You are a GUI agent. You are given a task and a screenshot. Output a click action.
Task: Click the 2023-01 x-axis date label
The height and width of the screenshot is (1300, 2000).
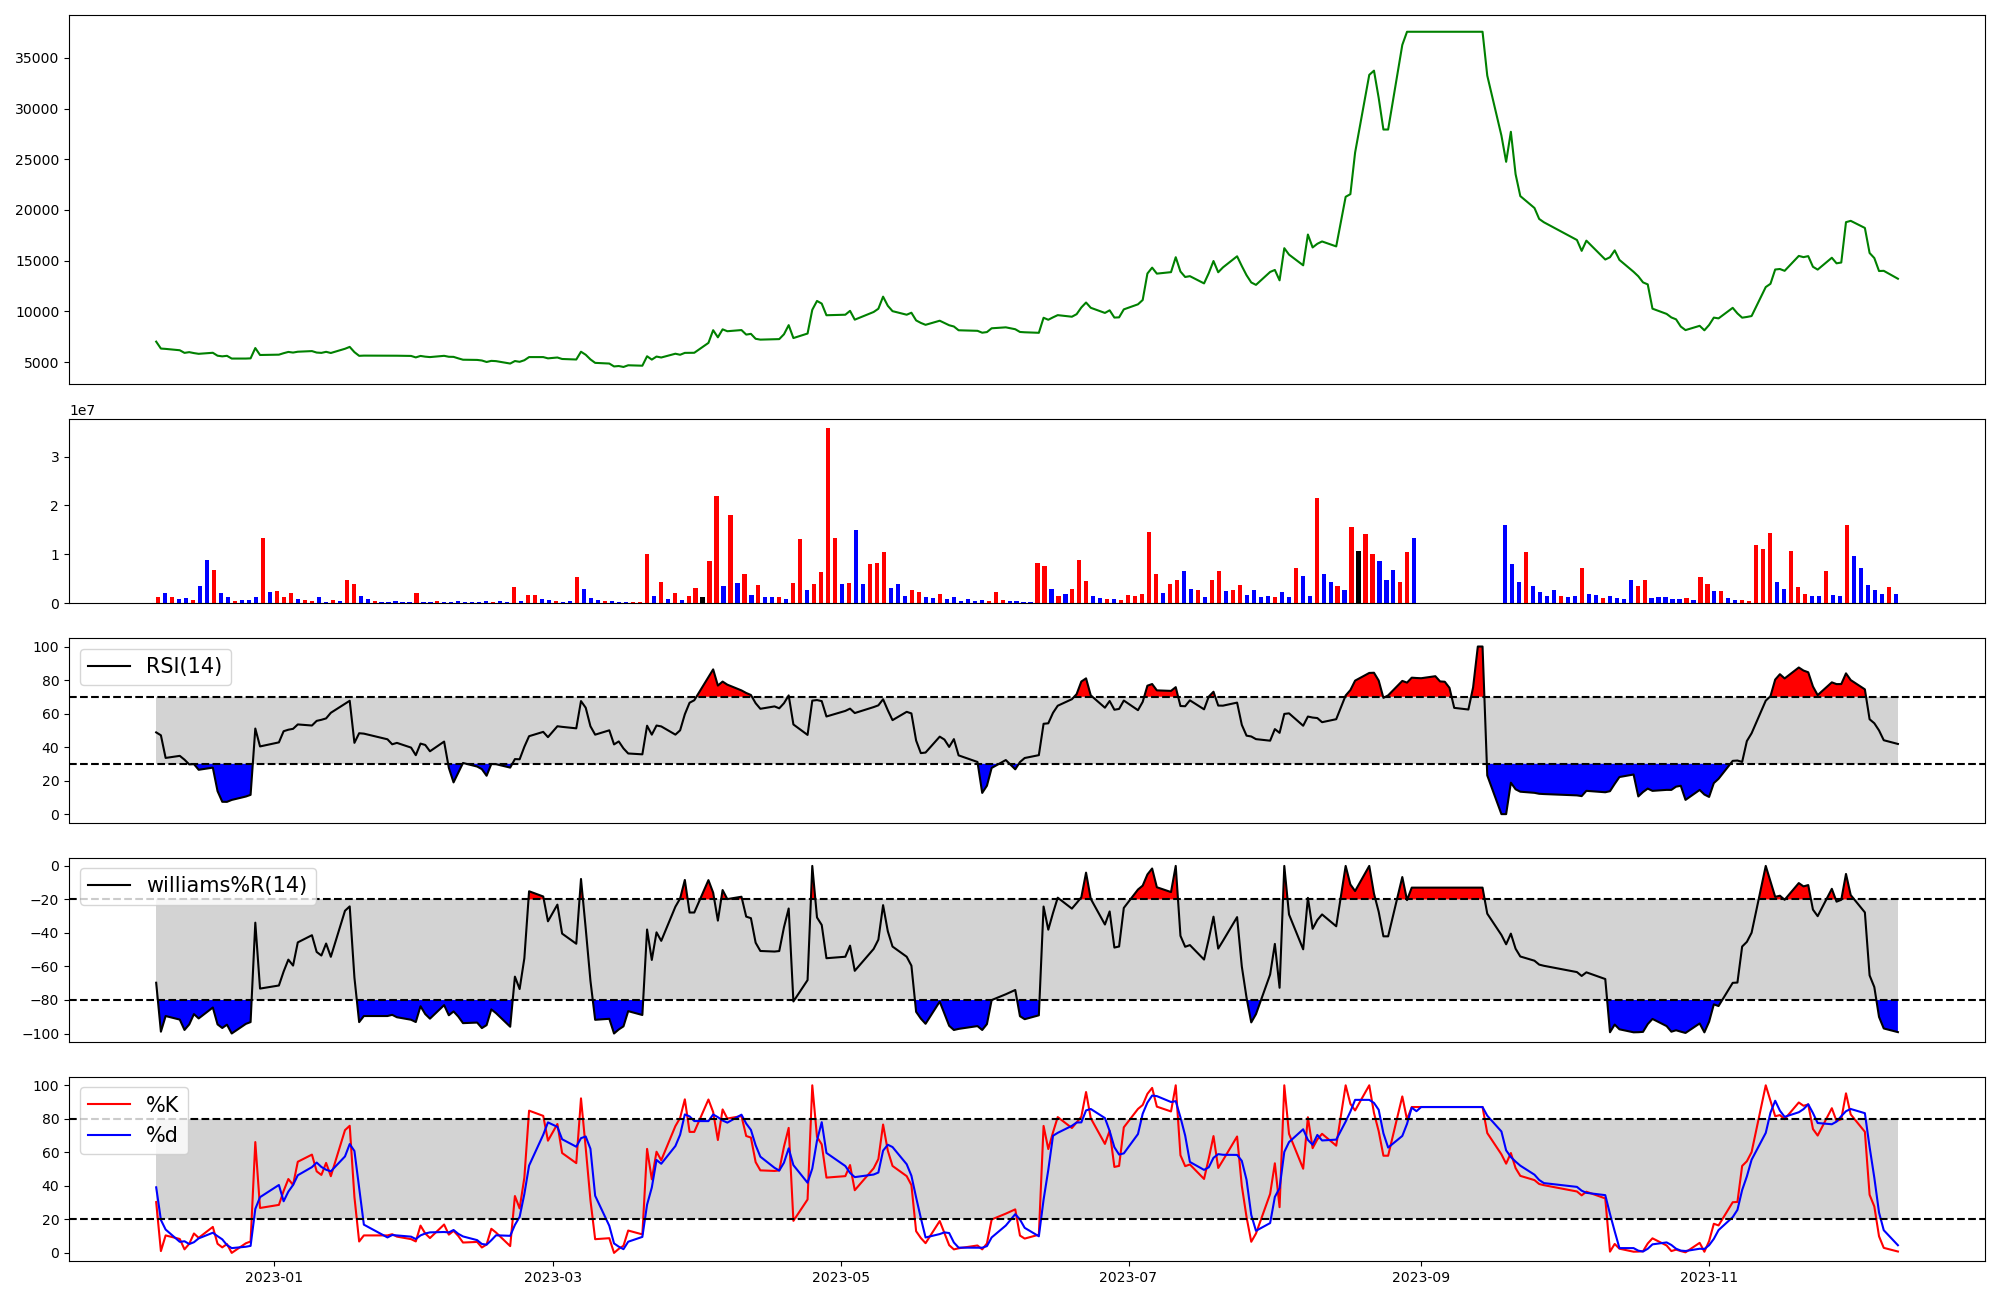[x=274, y=1277]
